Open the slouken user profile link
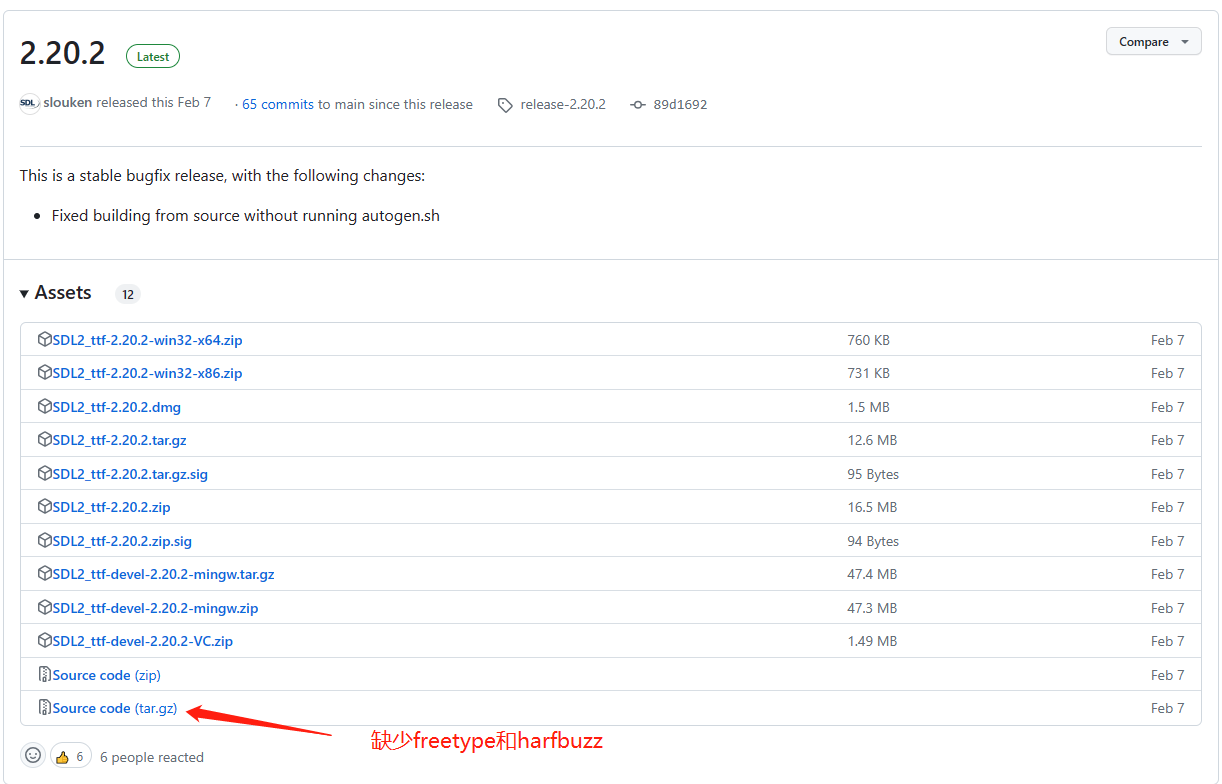The width and height of the screenshot is (1222, 784). click(x=67, y=103)
